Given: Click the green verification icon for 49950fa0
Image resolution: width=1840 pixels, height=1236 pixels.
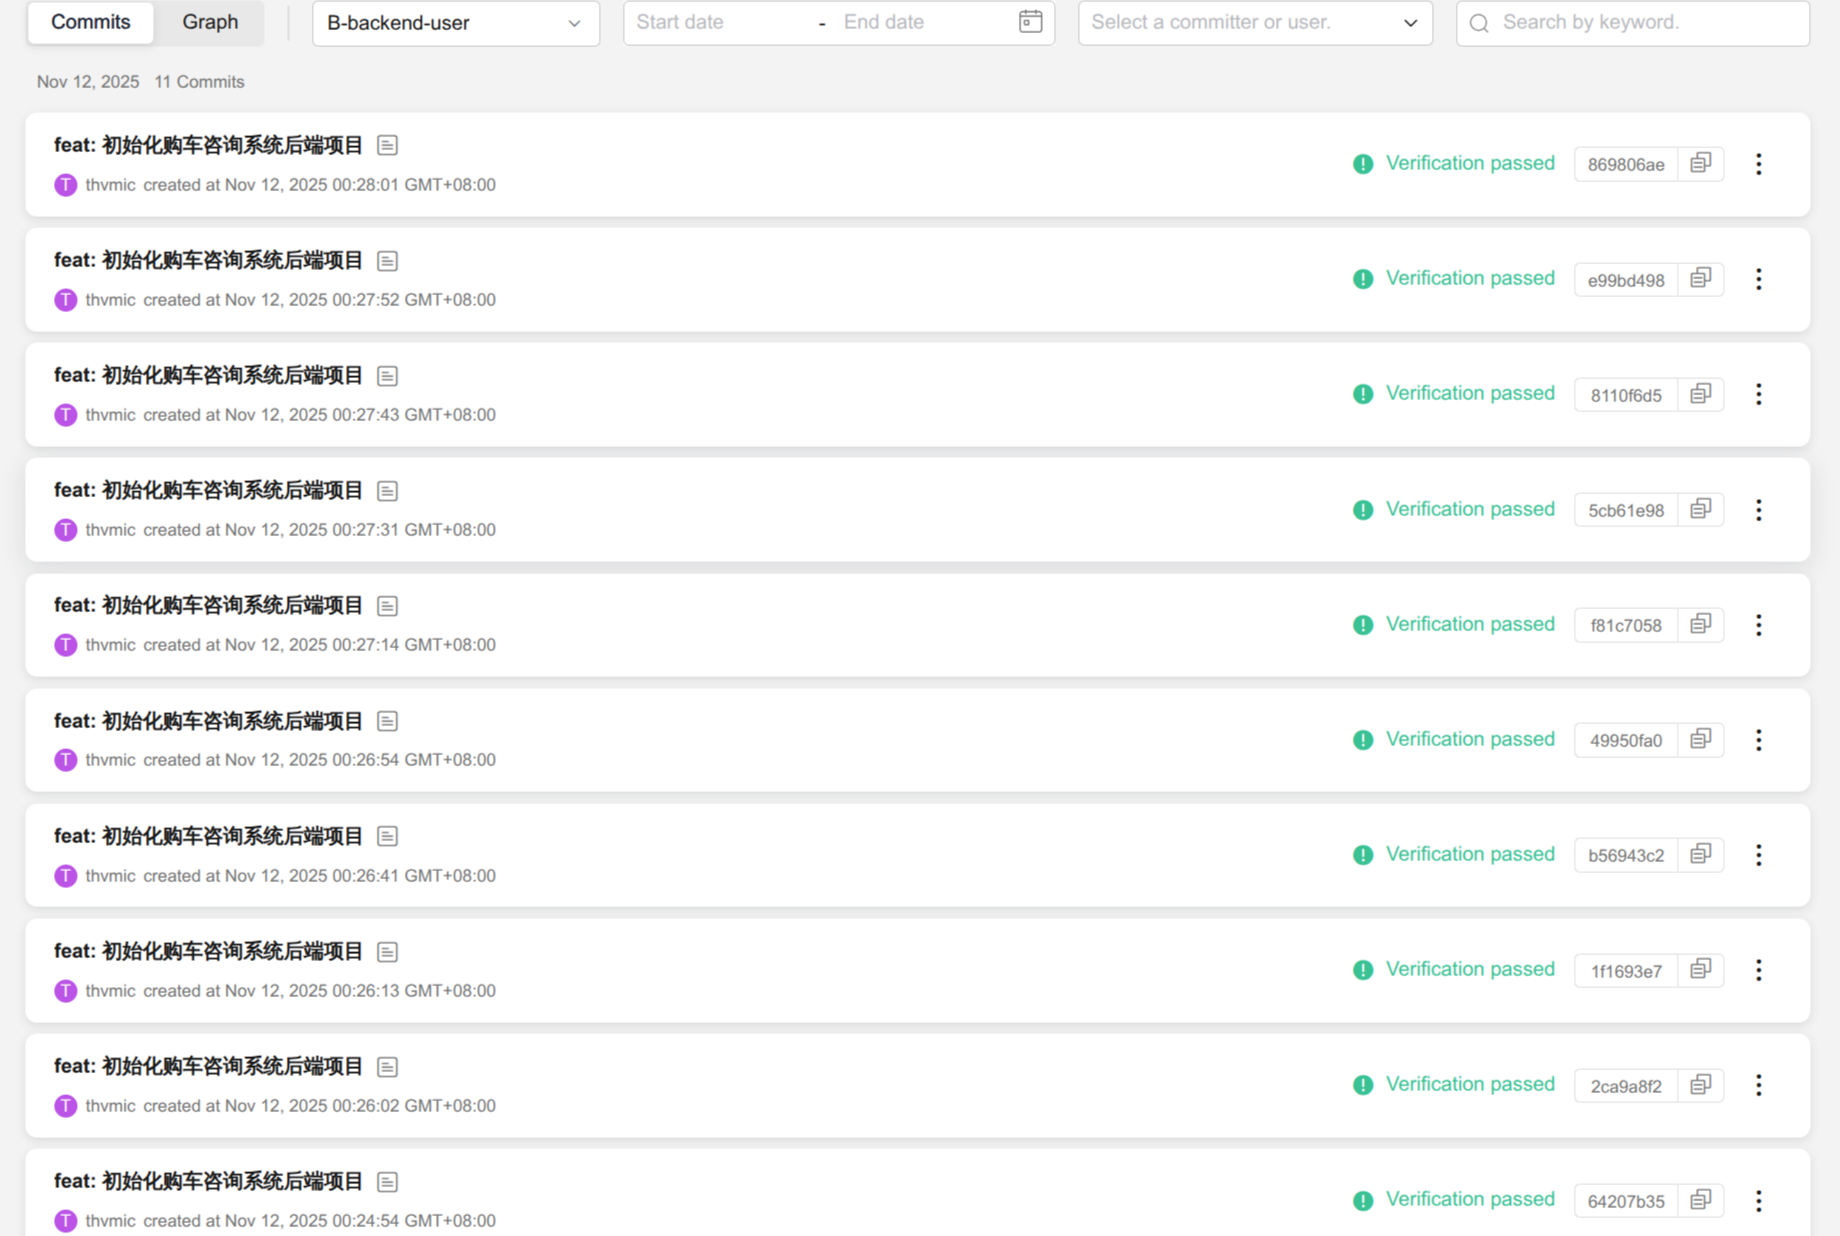Looking at the screenshot, I should point(1363,740).
